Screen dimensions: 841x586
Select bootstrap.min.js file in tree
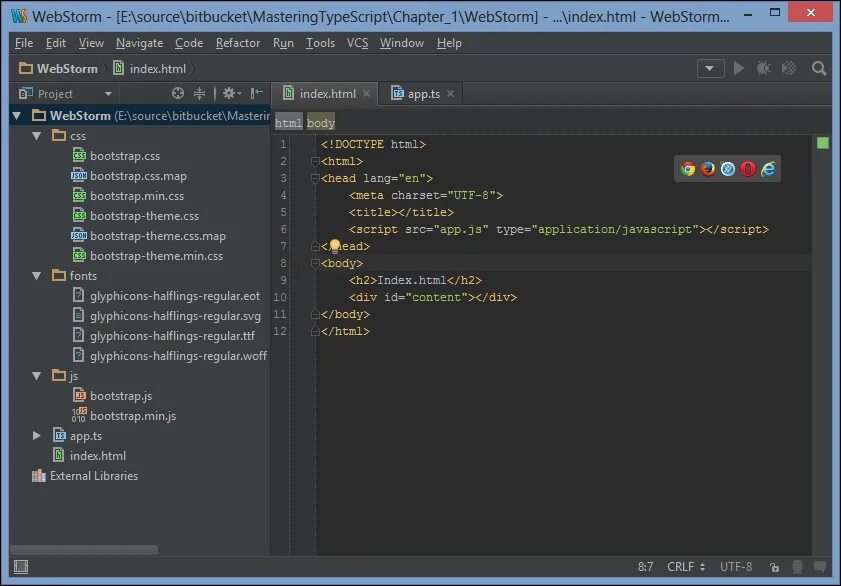pyautogui.click(x=132, y=416)
